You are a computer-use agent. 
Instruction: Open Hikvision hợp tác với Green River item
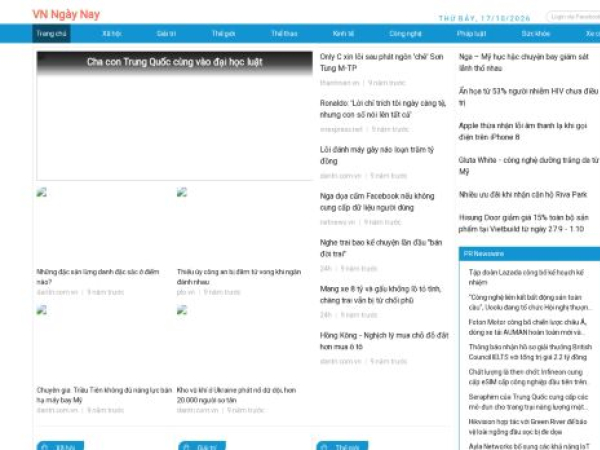tap(528, 426)
